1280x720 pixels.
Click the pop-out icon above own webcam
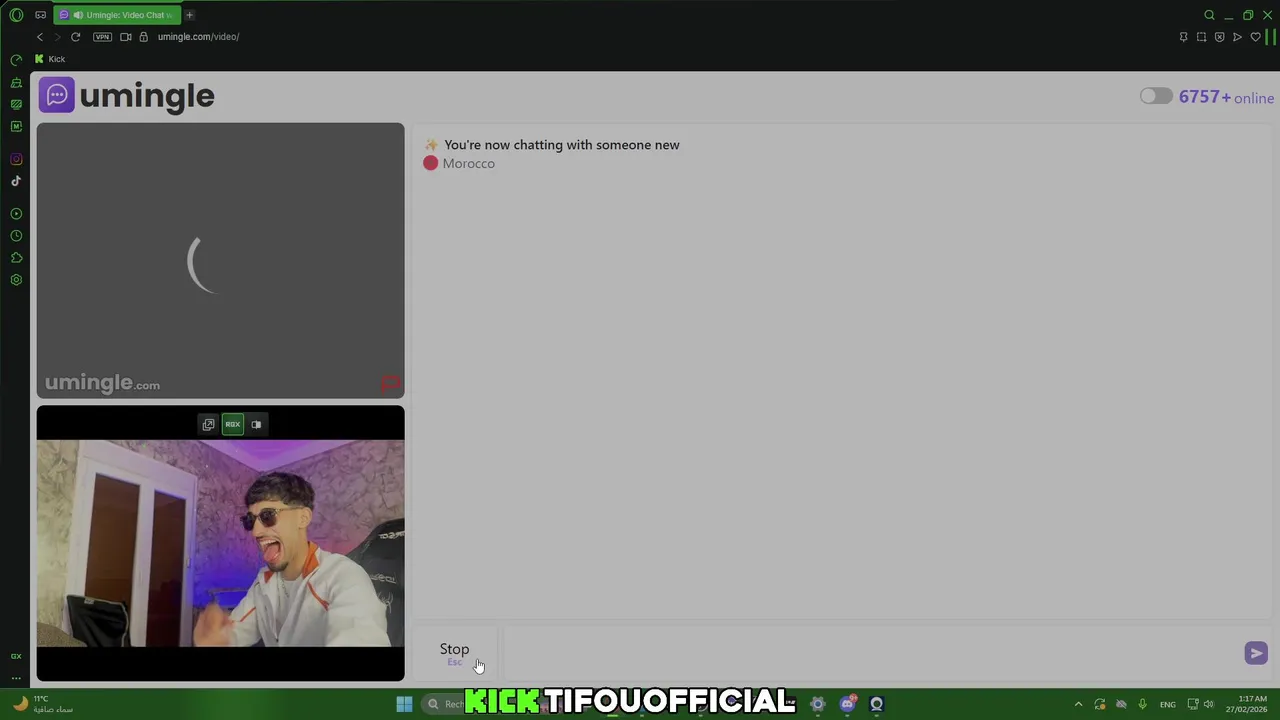[208, 424]
